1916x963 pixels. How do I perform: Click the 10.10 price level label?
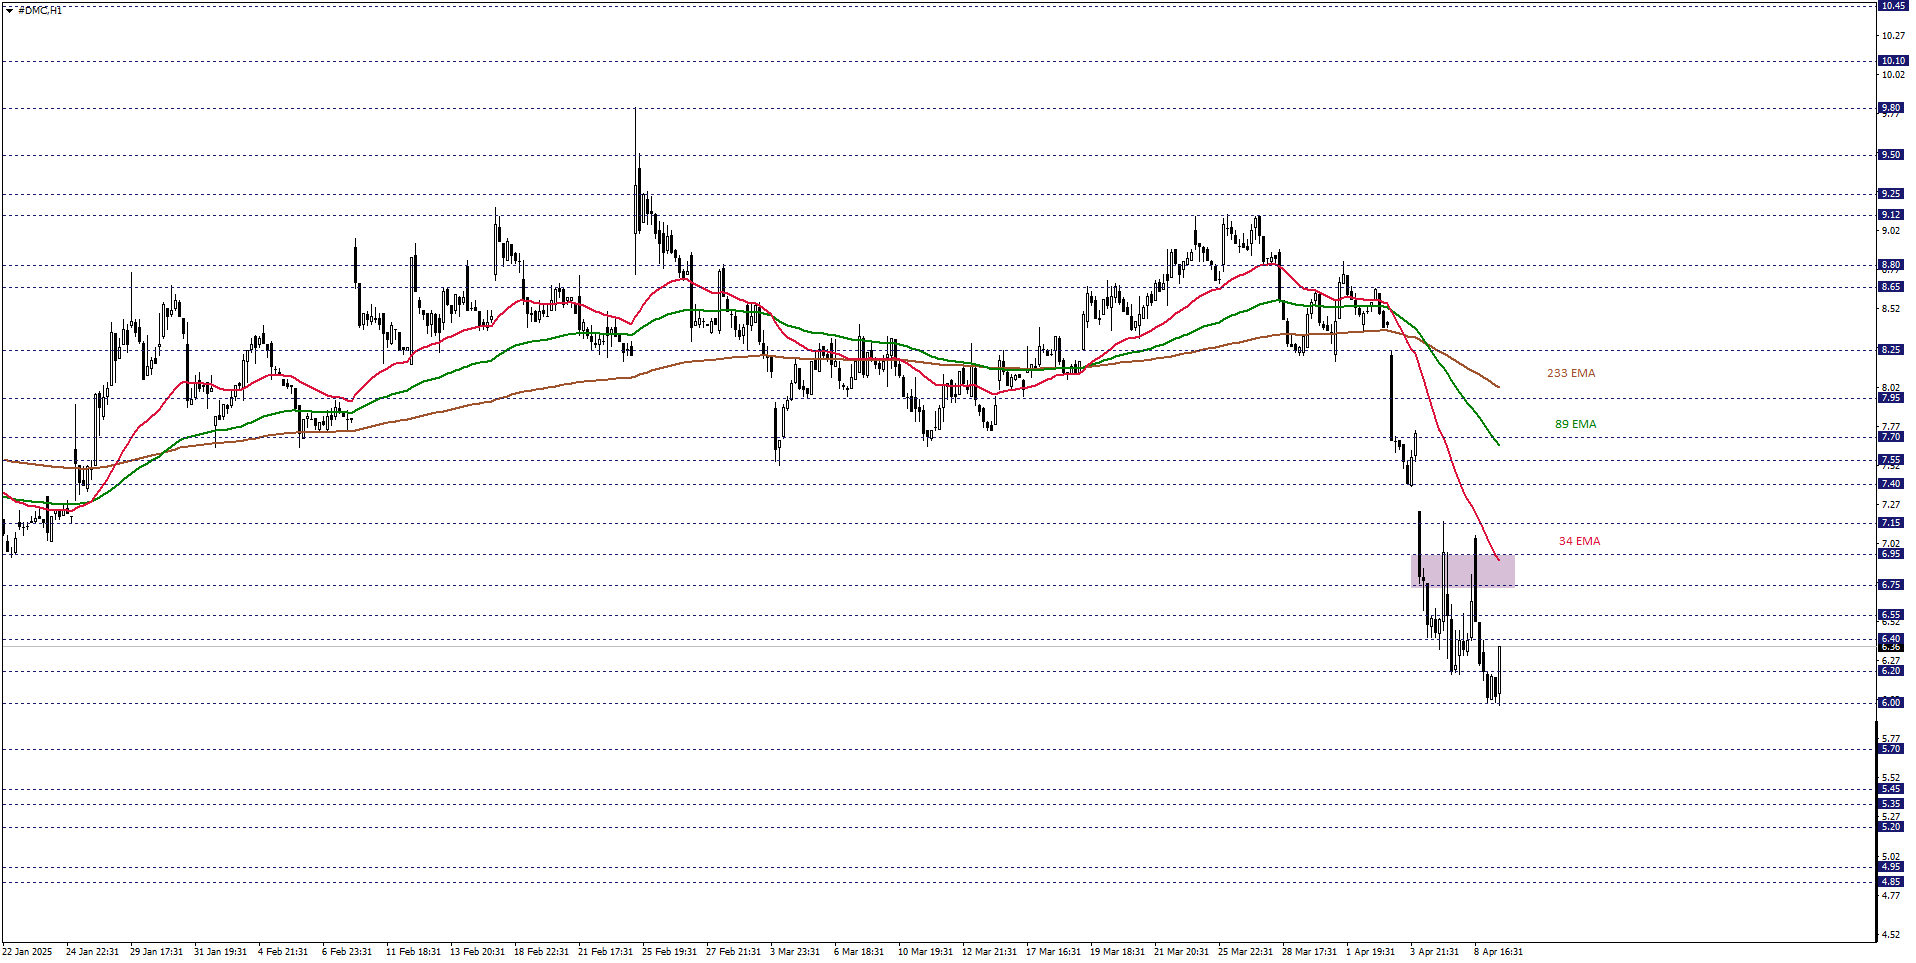click(x=1892, y=61)
